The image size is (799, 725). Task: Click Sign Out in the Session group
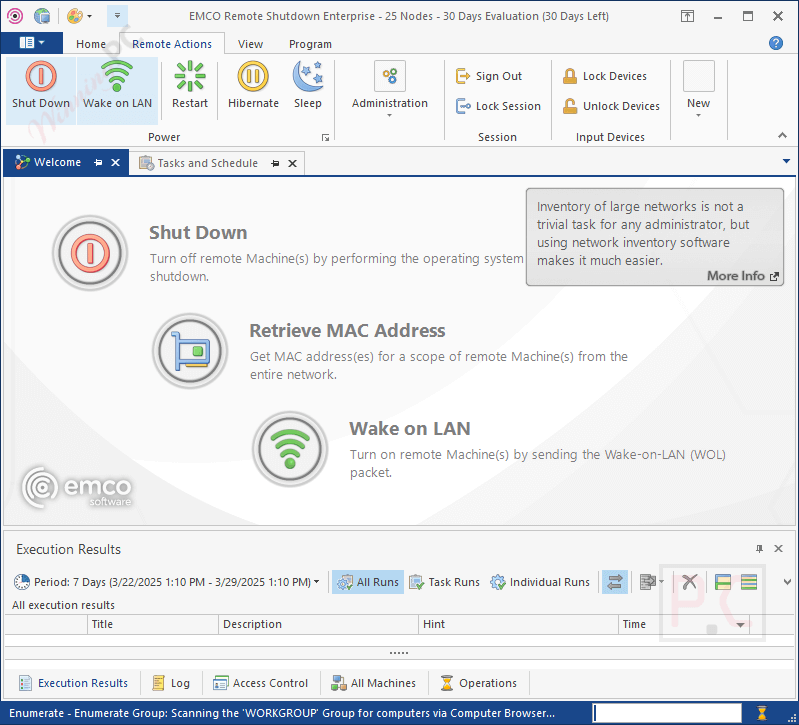point(489,76)
